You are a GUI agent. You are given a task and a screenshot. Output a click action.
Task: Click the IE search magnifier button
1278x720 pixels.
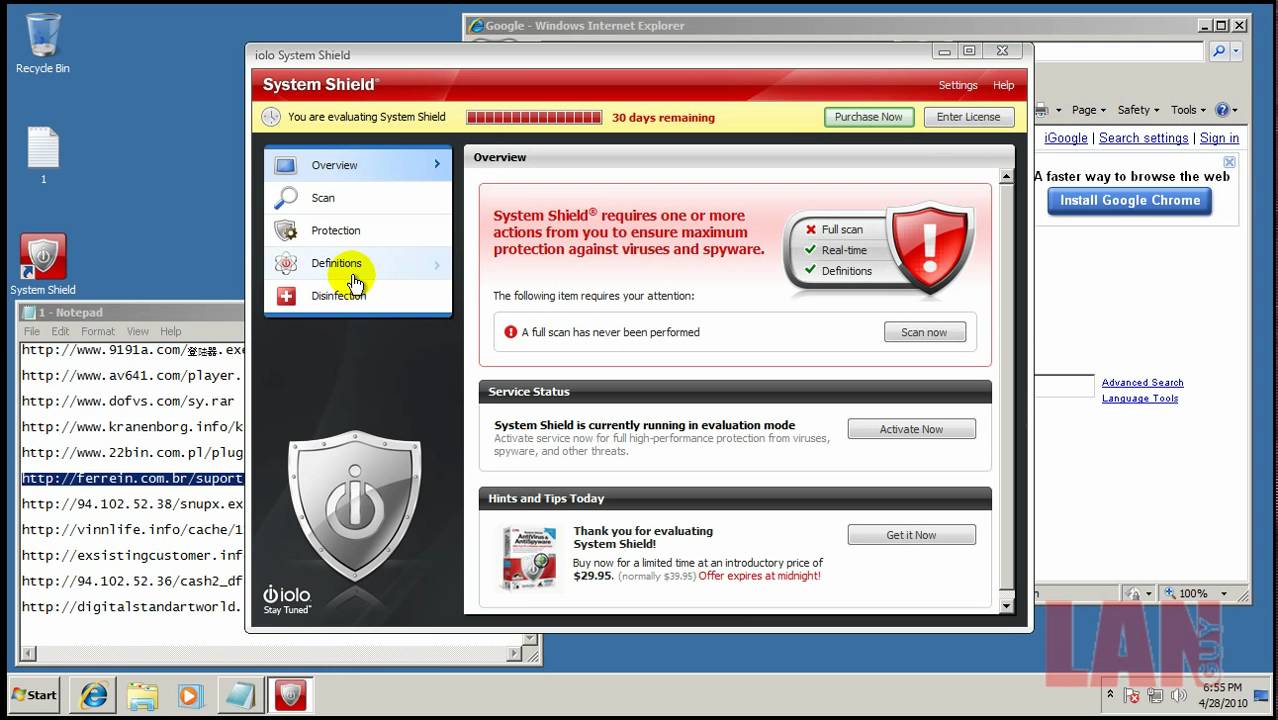click(1218, 51)
